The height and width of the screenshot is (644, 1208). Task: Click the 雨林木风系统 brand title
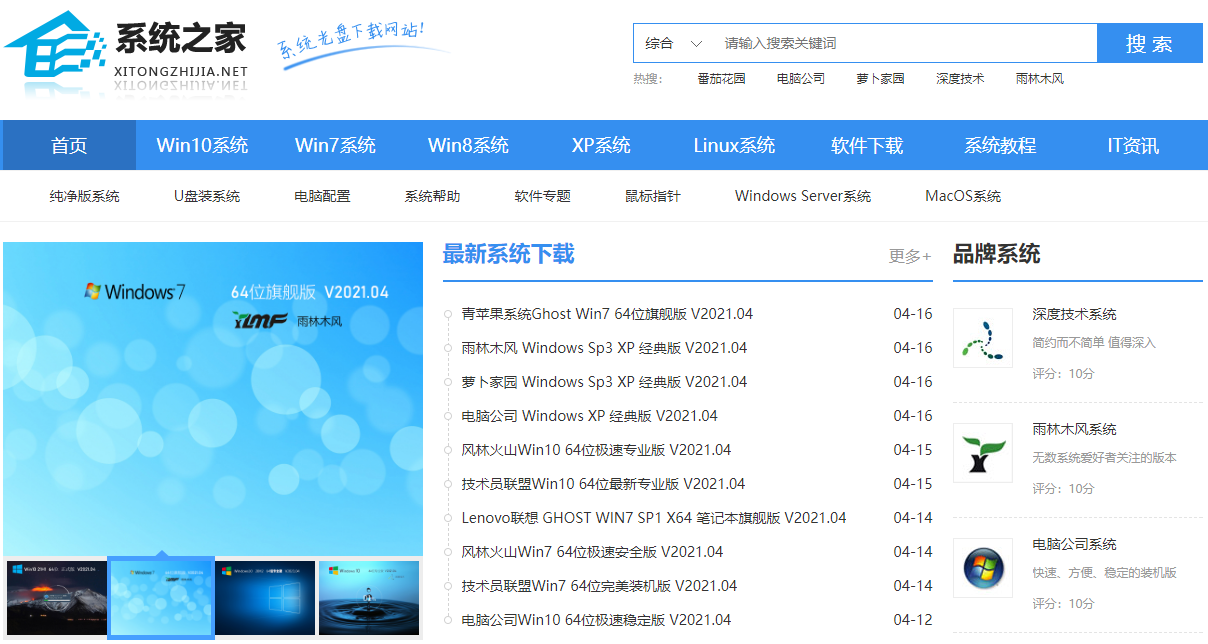click(x=1075, y=429)
